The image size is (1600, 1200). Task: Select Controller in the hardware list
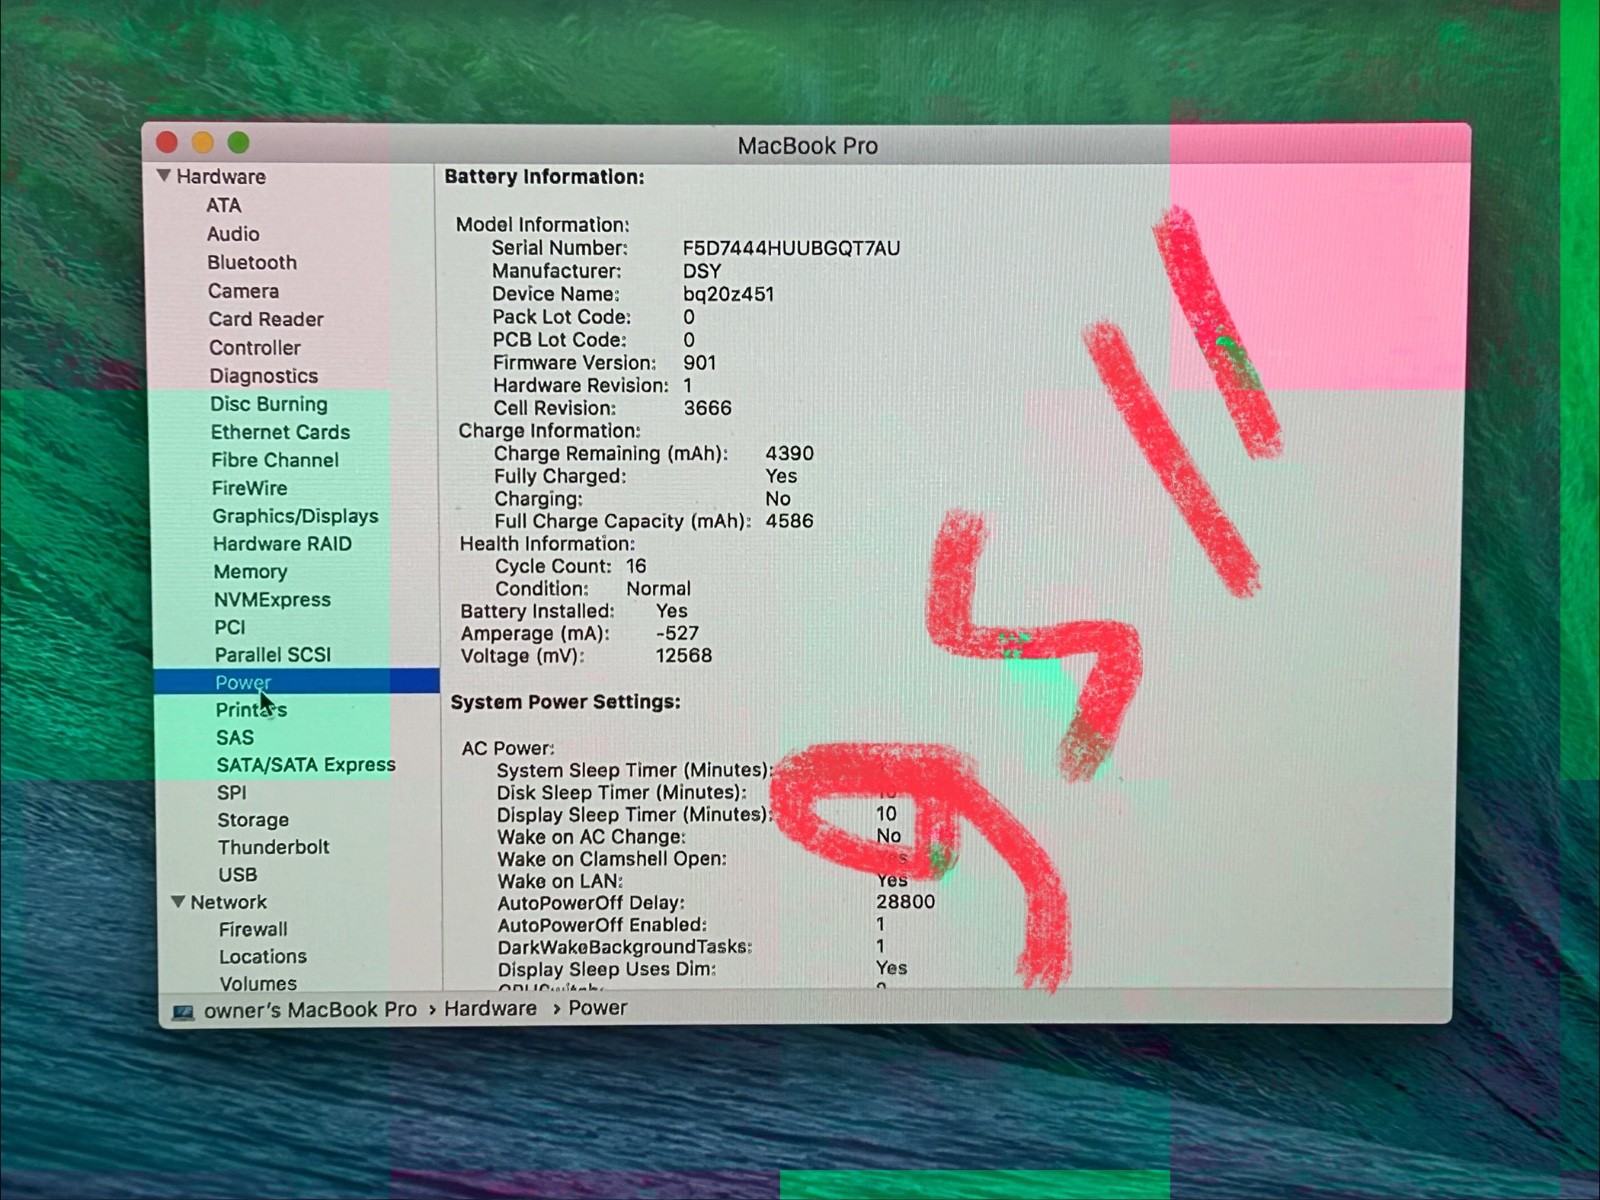[x=255, y=348]
